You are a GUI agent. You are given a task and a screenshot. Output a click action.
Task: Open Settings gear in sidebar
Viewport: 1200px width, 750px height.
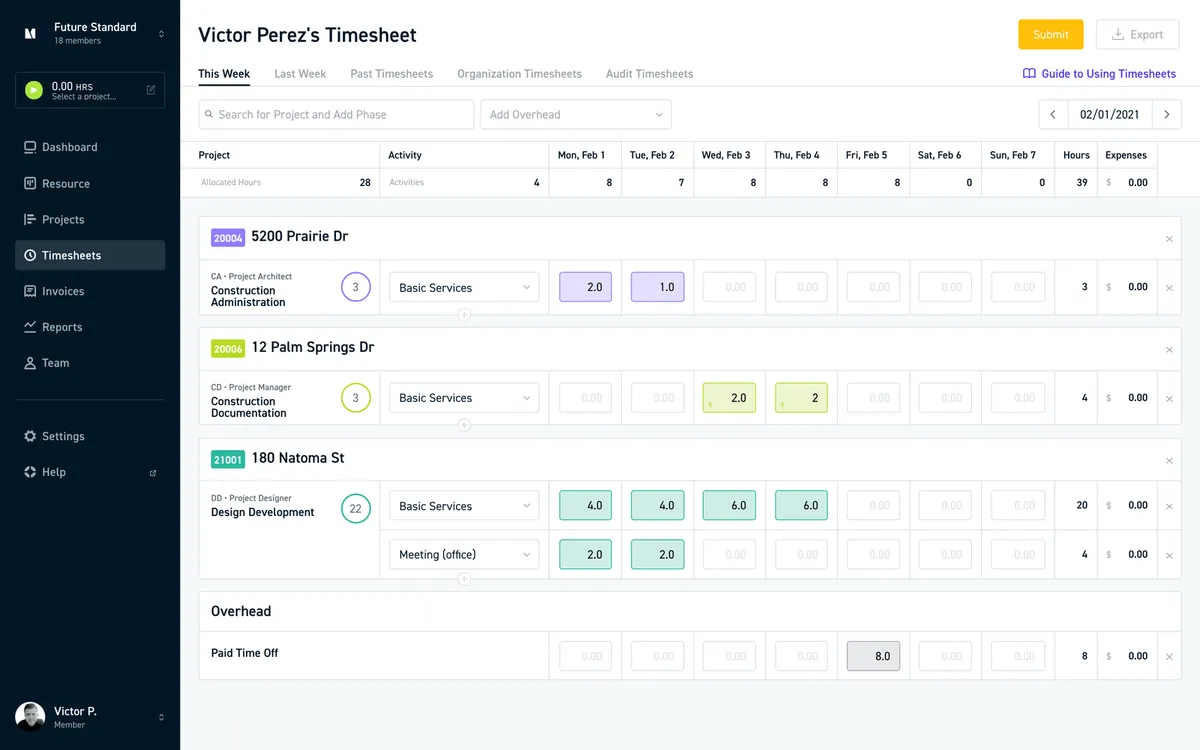30,436
